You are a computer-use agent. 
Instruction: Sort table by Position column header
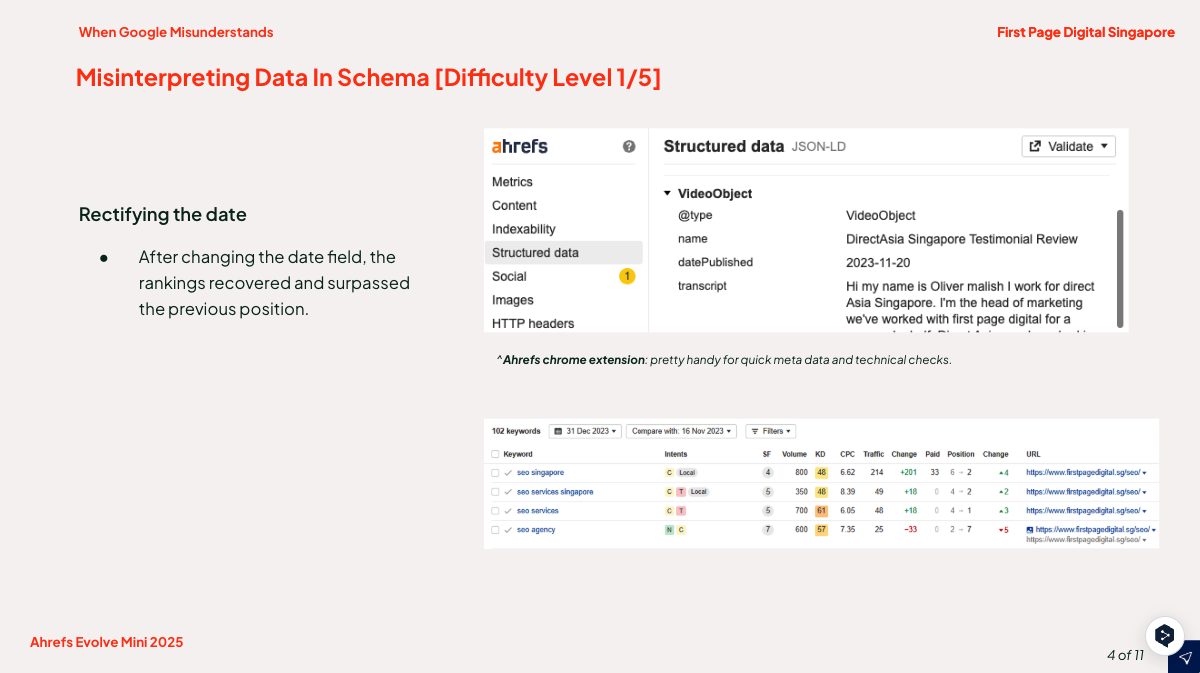(x=960, y=454)
